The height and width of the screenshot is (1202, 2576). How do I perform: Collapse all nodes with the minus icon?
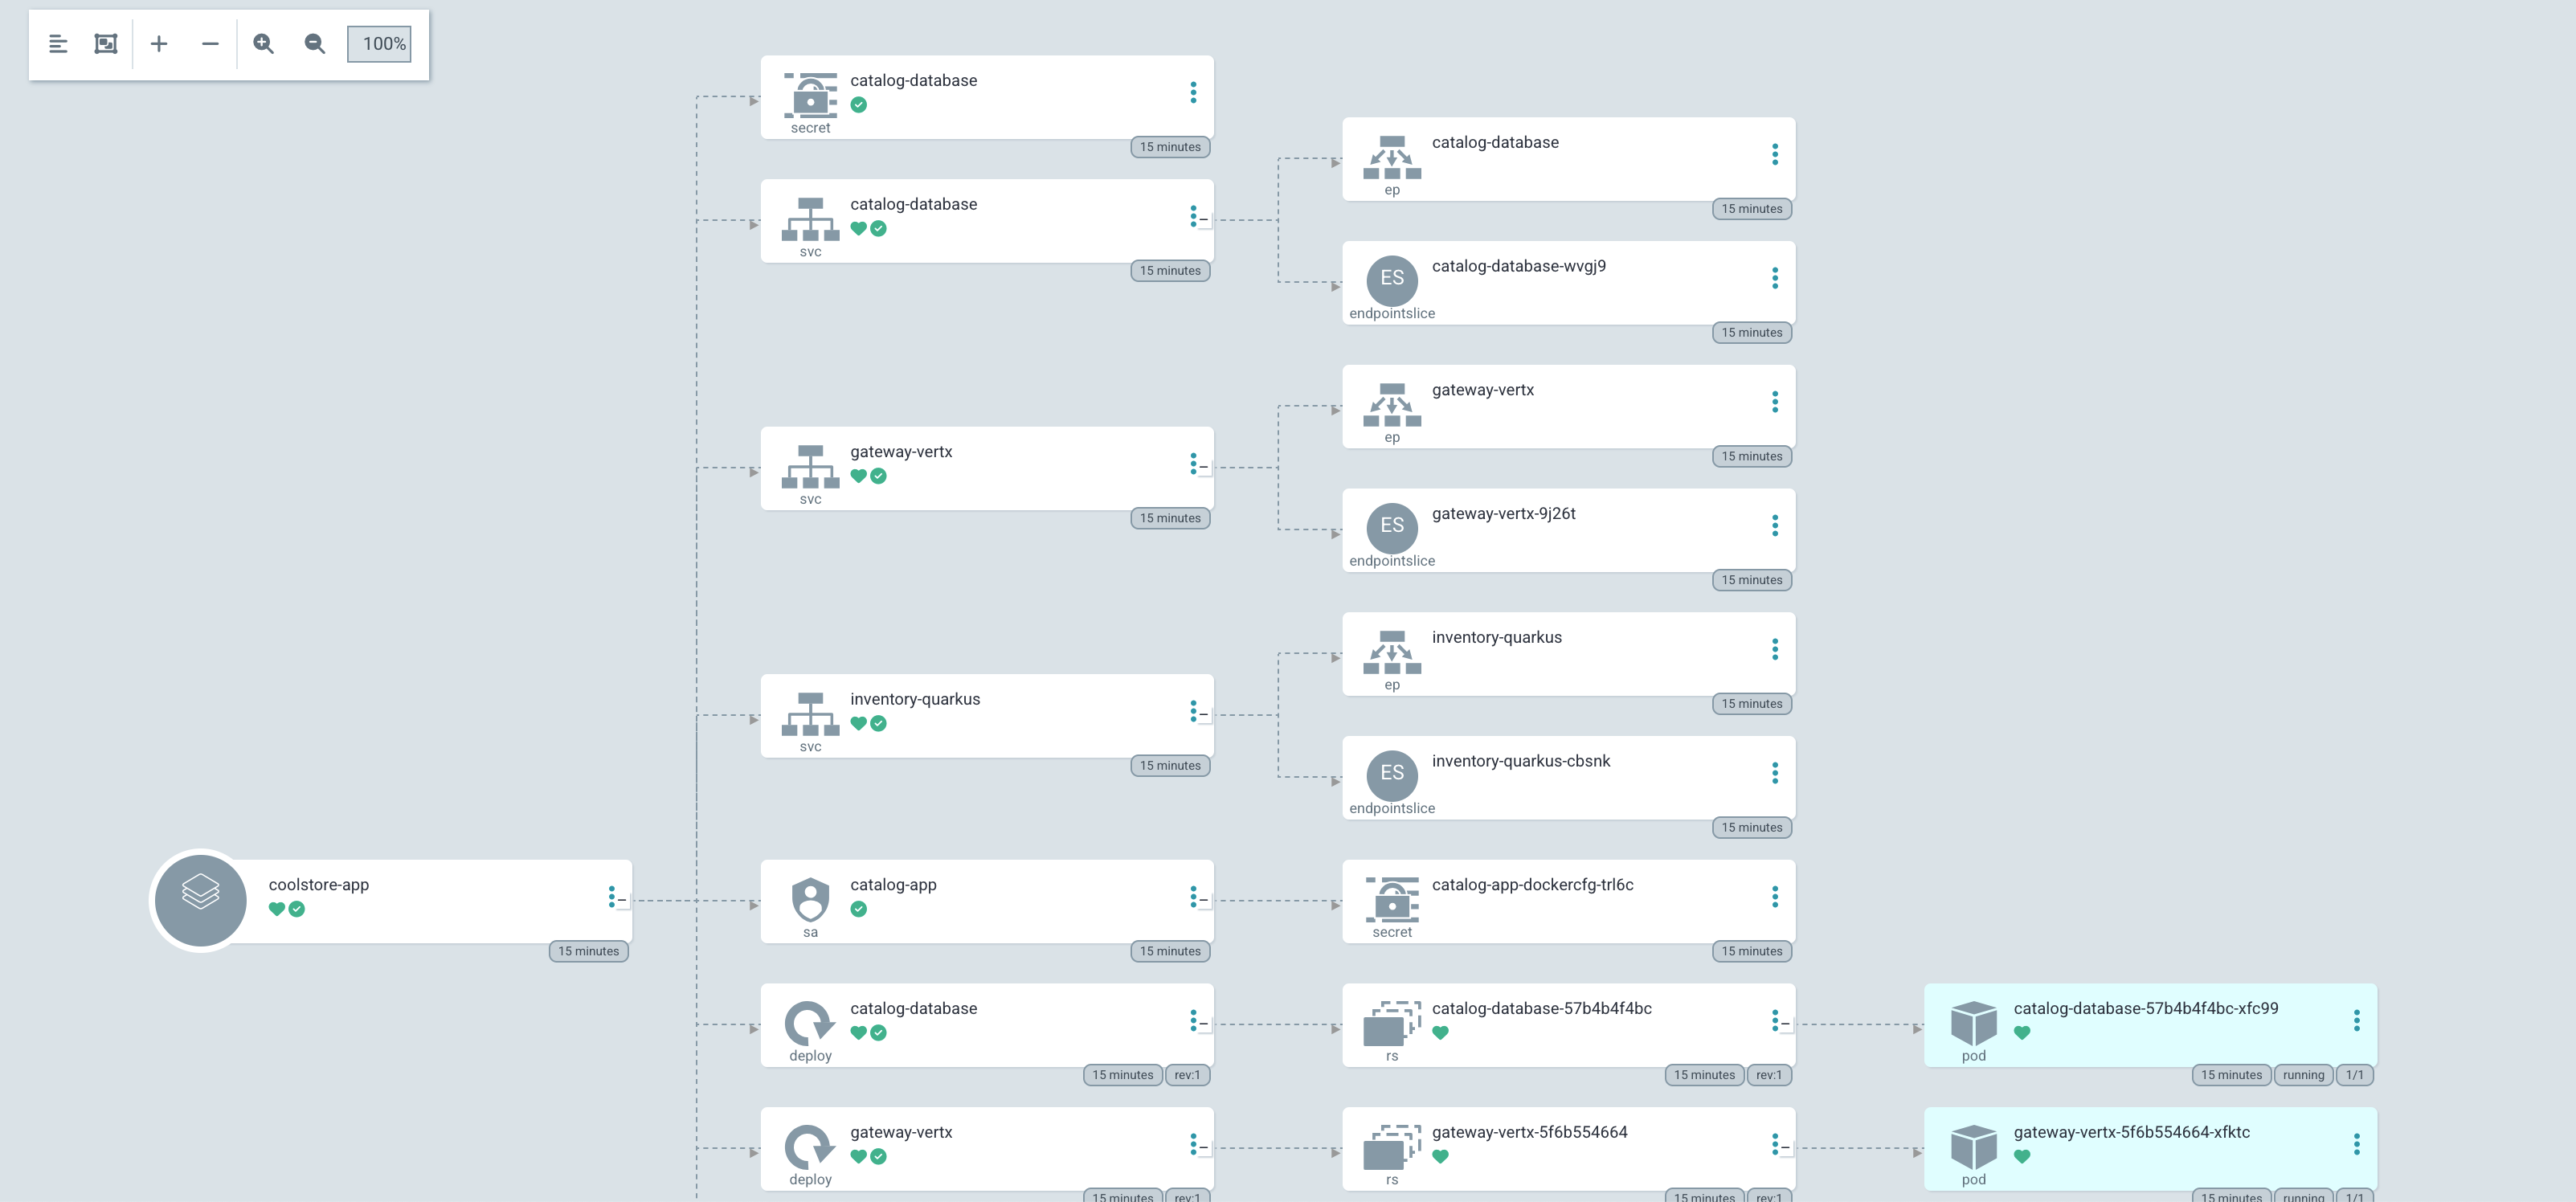coord(210,44)
